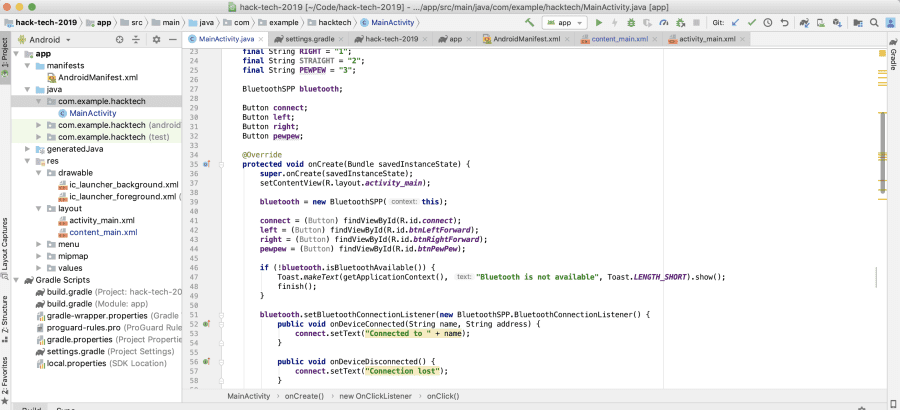The width and height of the screenshot is (900, 410).
Task: Click hacktech breadcrumb in navigation bar
Action: tap(329, 23)
